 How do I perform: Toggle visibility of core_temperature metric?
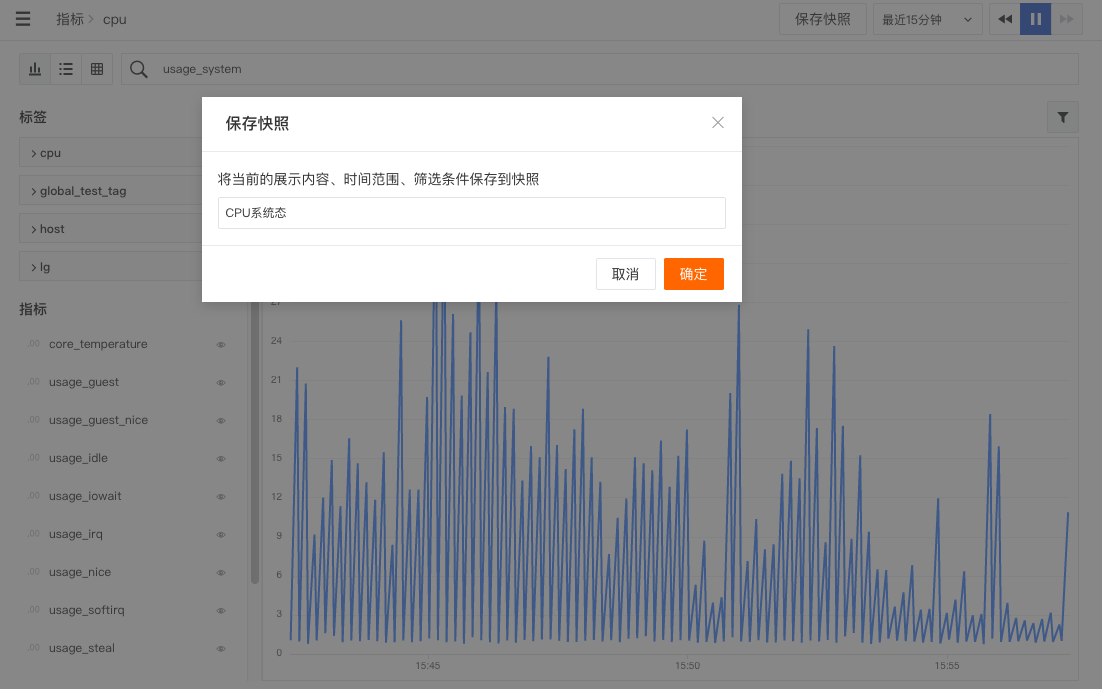pos(221,344)
